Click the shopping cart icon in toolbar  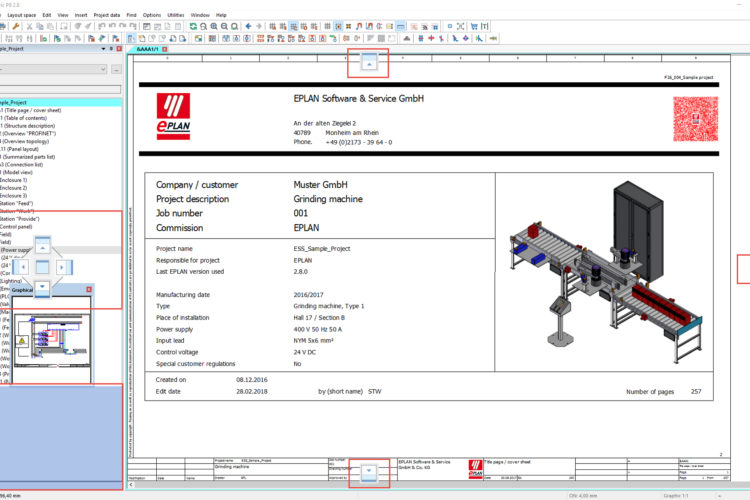[474, 26]
